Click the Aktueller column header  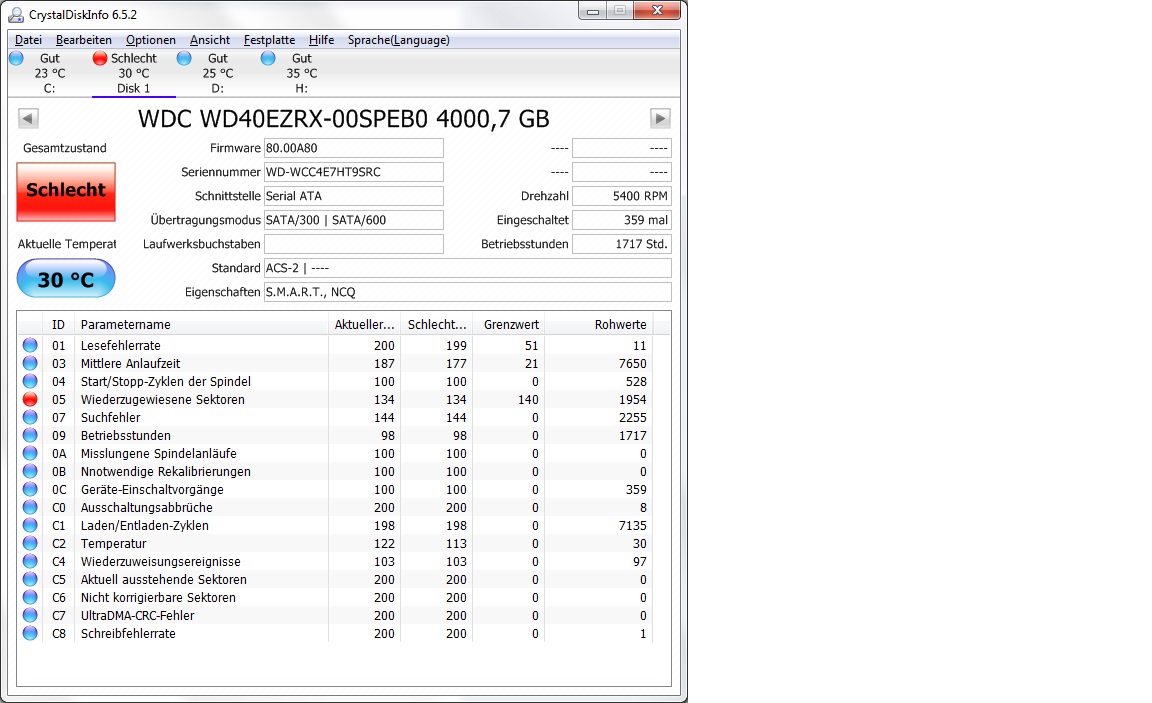364,324
